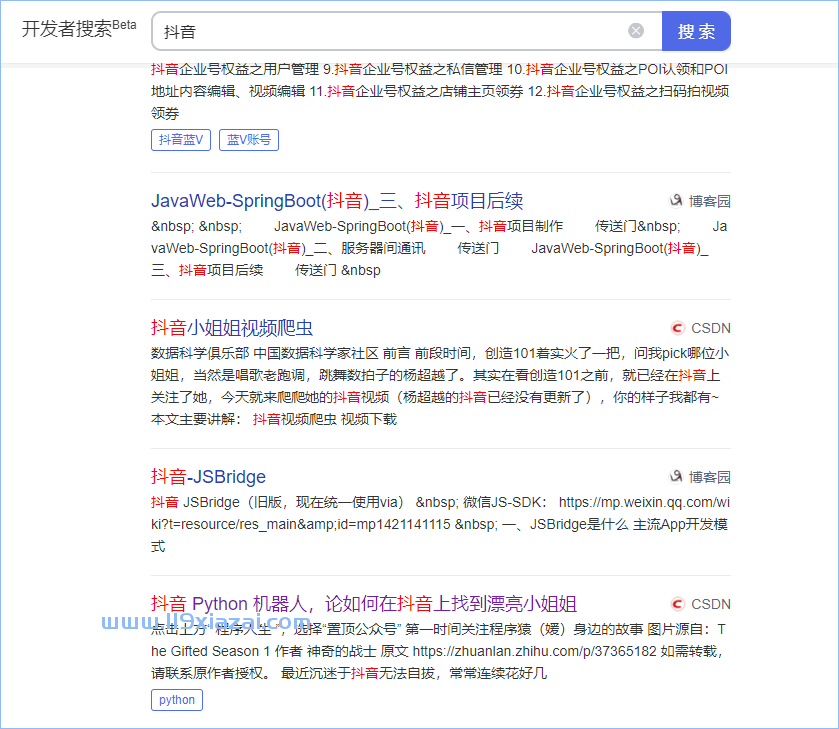Click the blue 搜索 search button
839x729 pixels.
click(x=696, y=31)
